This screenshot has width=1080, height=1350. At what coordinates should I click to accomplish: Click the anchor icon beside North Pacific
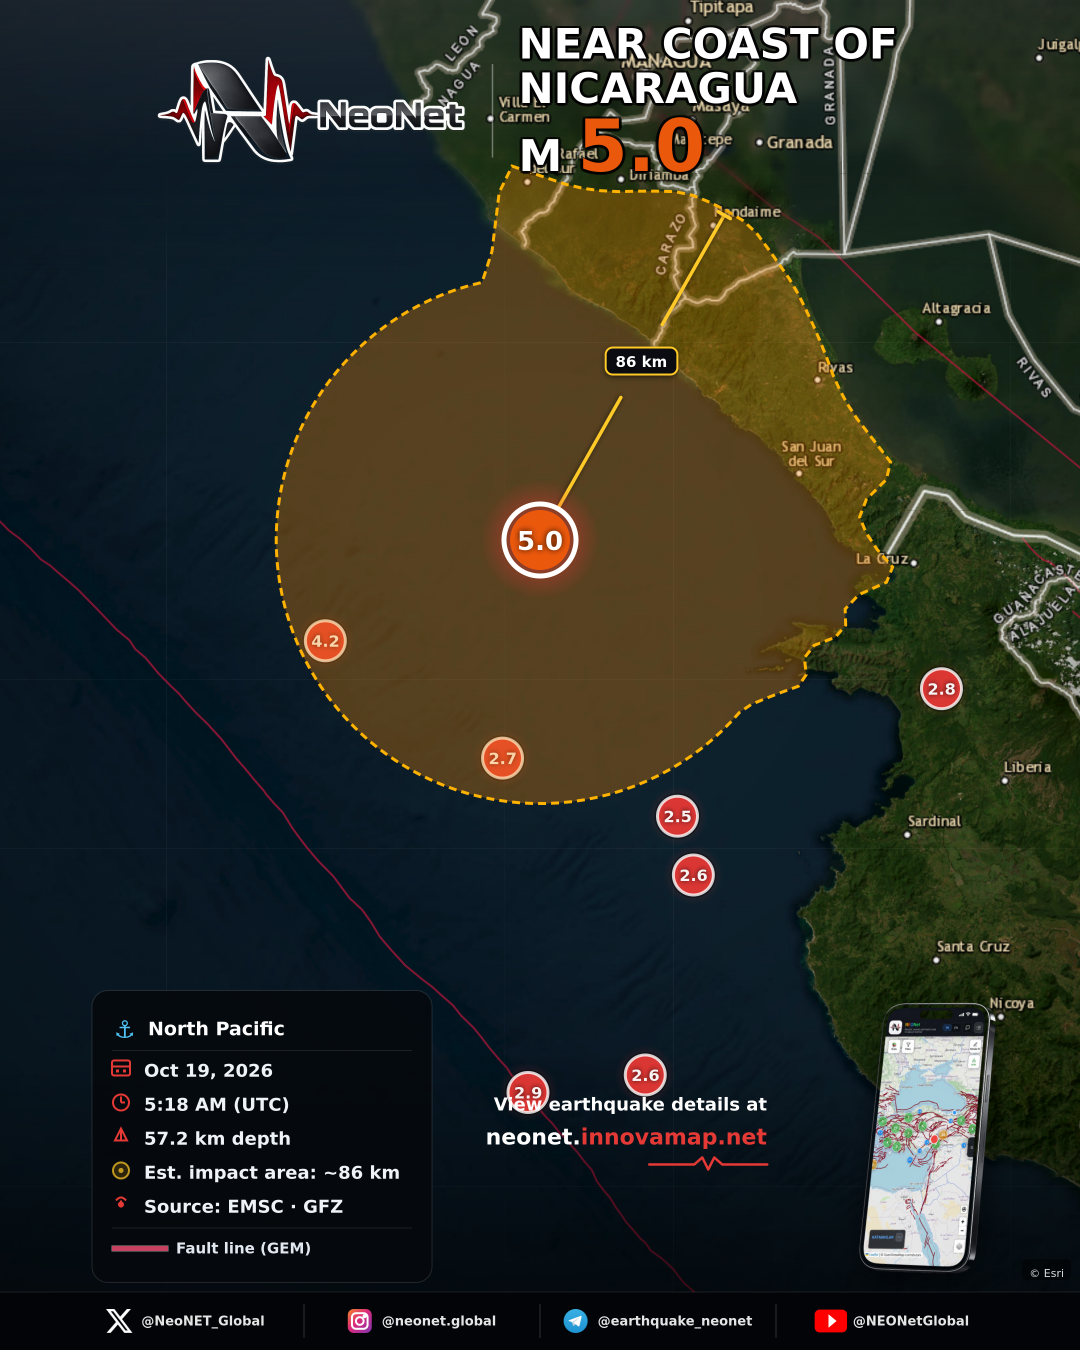click(125, 1029)
